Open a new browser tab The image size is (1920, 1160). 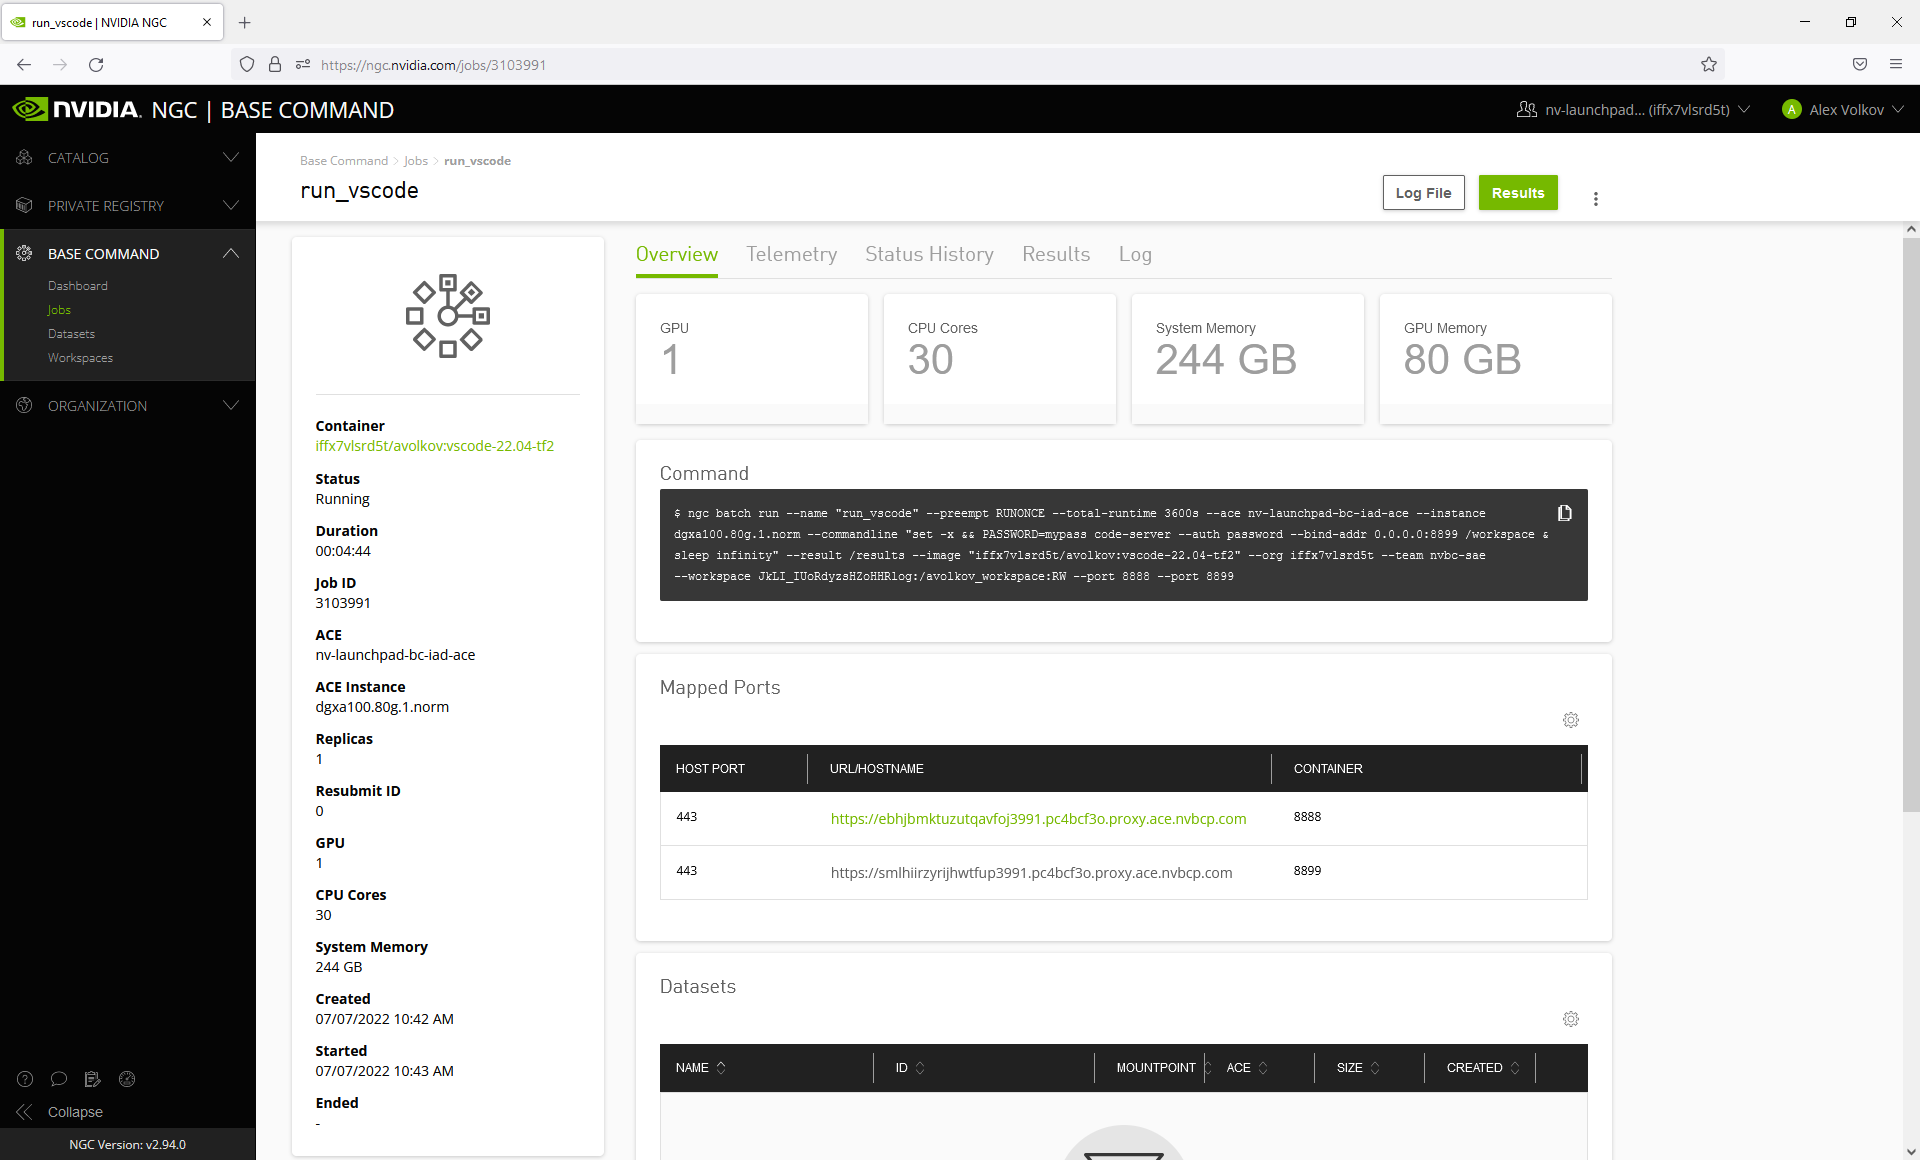[245, 22]
